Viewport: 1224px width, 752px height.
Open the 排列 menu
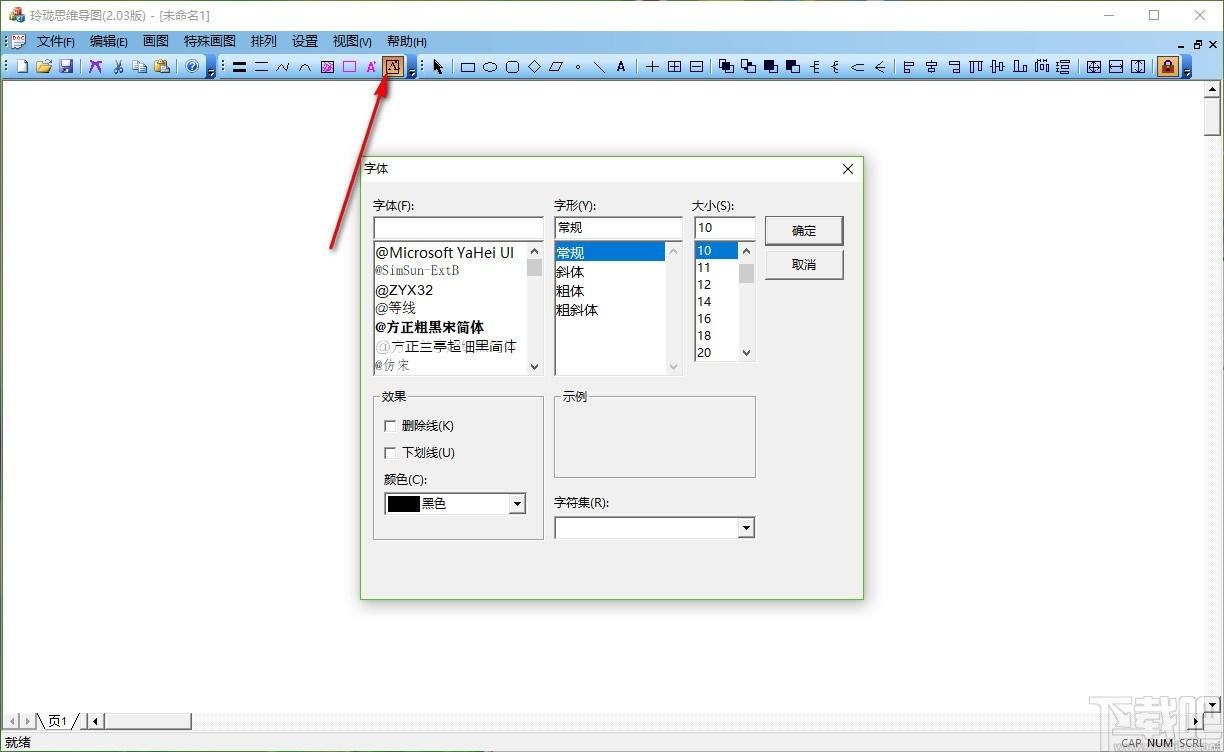[x=264, y=41]
